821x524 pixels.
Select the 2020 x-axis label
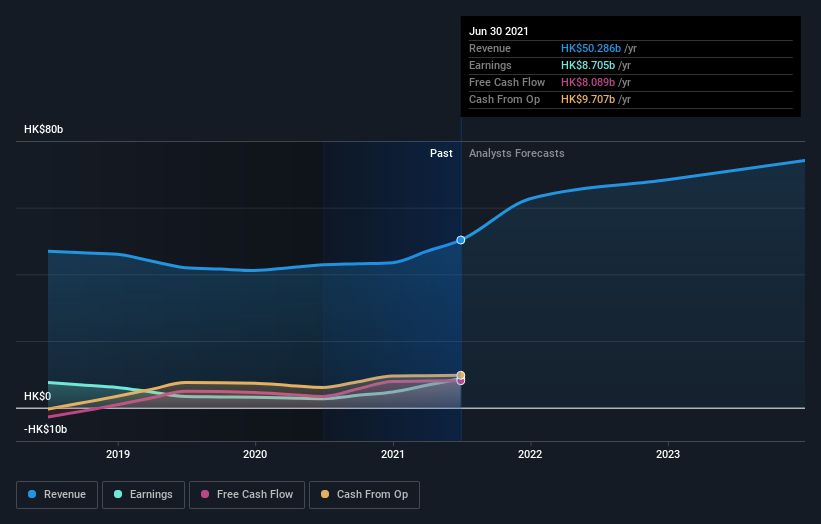(x=255, y=454)
